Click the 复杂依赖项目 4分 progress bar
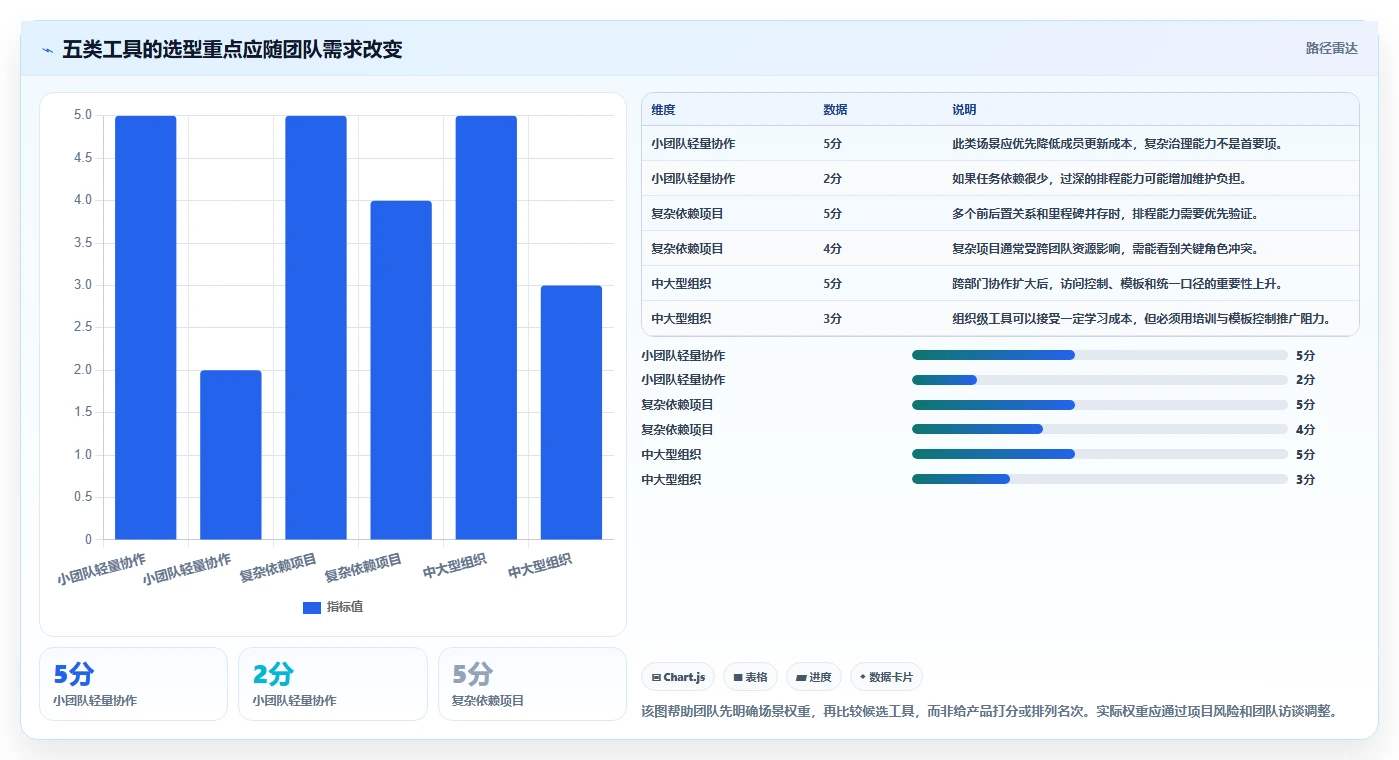 coord(1100,429)
